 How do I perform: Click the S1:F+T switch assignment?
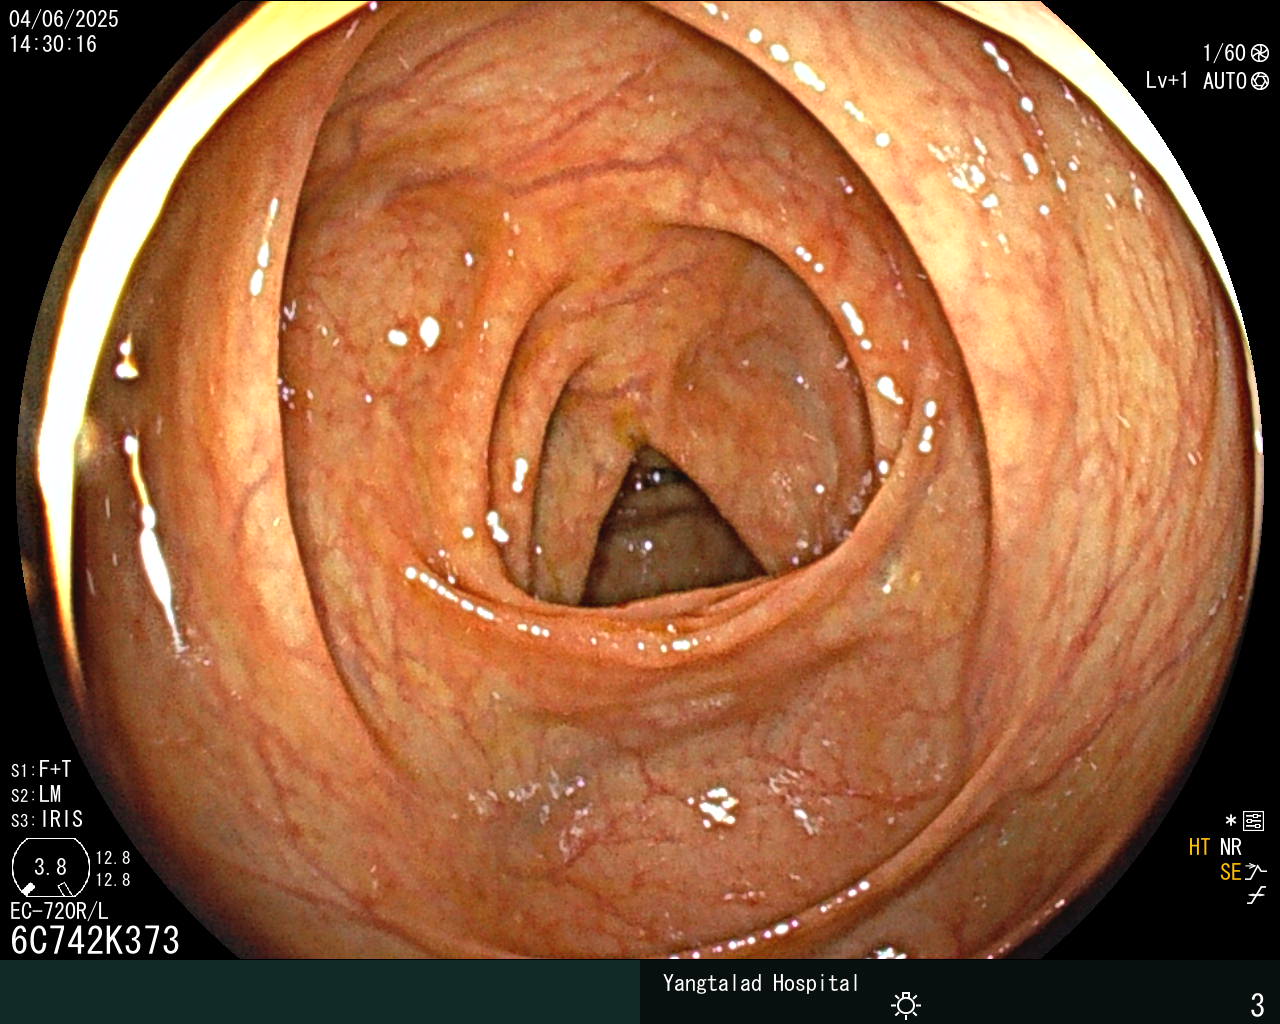(41, 769)
